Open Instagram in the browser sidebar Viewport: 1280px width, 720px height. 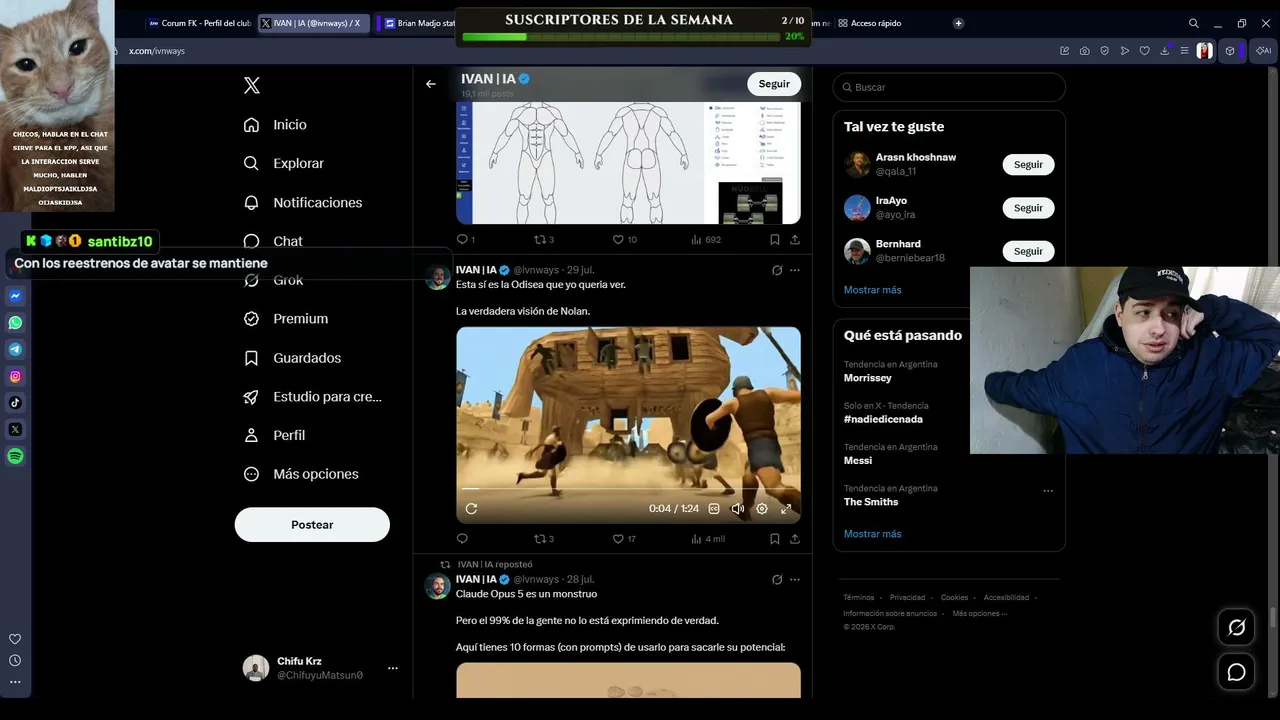(15, 376)
